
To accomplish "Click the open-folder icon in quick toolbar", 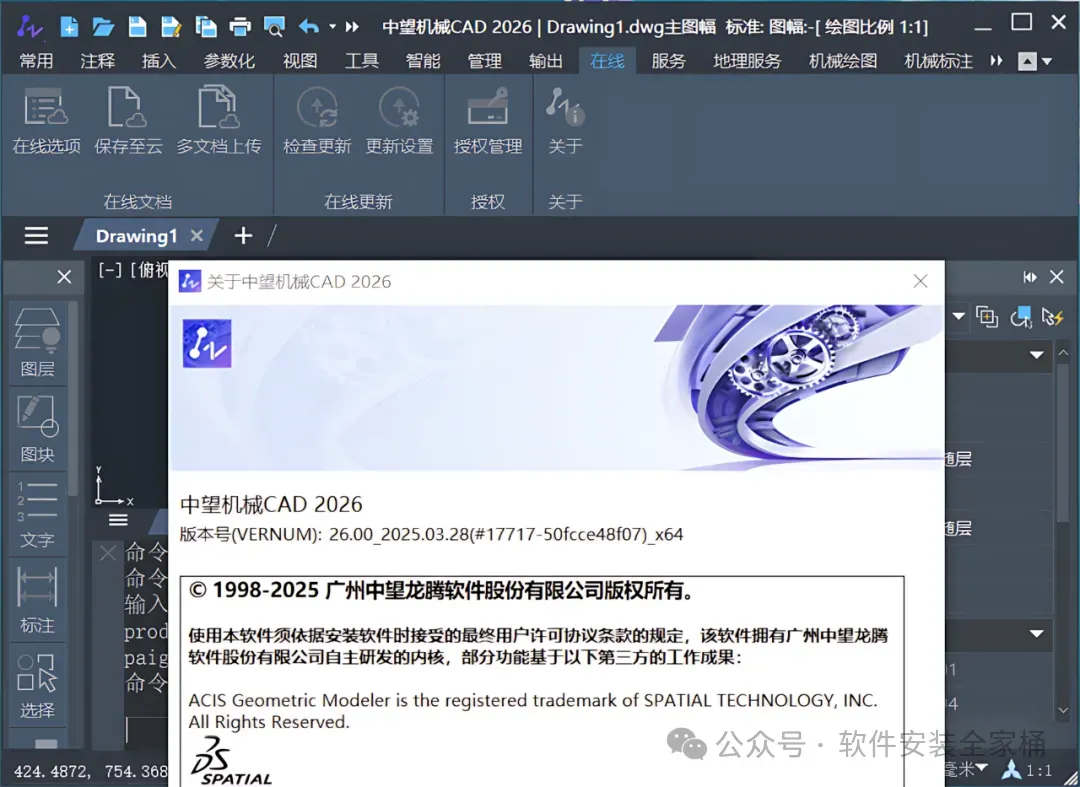I will [103, 27].
